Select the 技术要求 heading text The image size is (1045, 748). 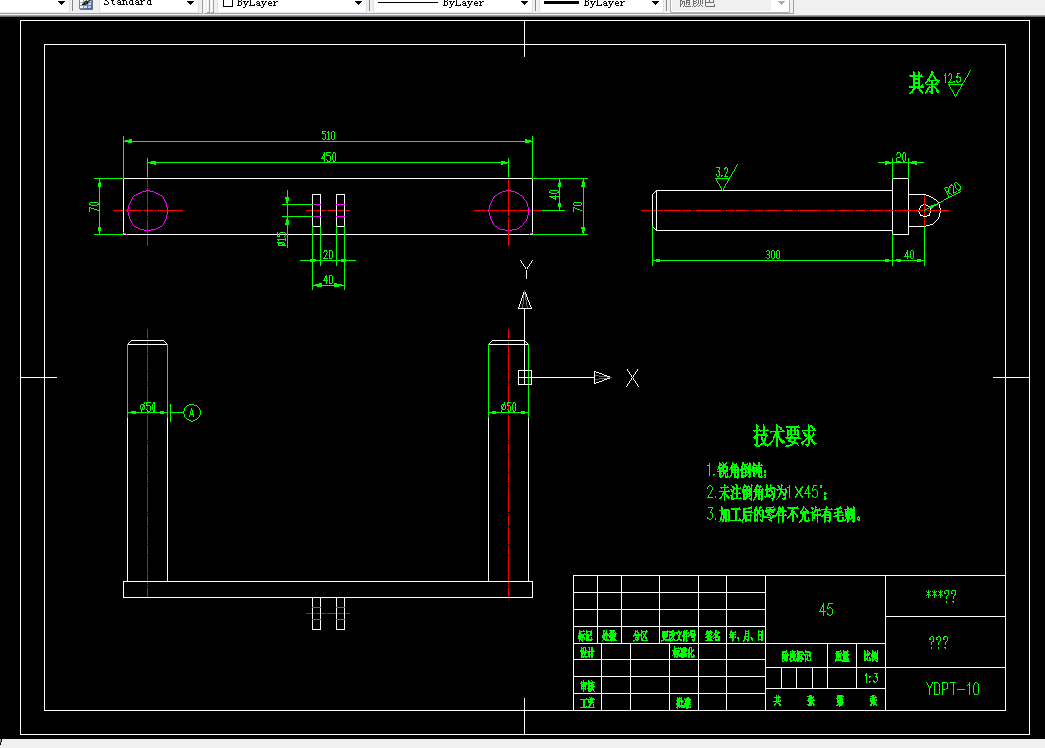pyautogui.click(x=784, y=436)
